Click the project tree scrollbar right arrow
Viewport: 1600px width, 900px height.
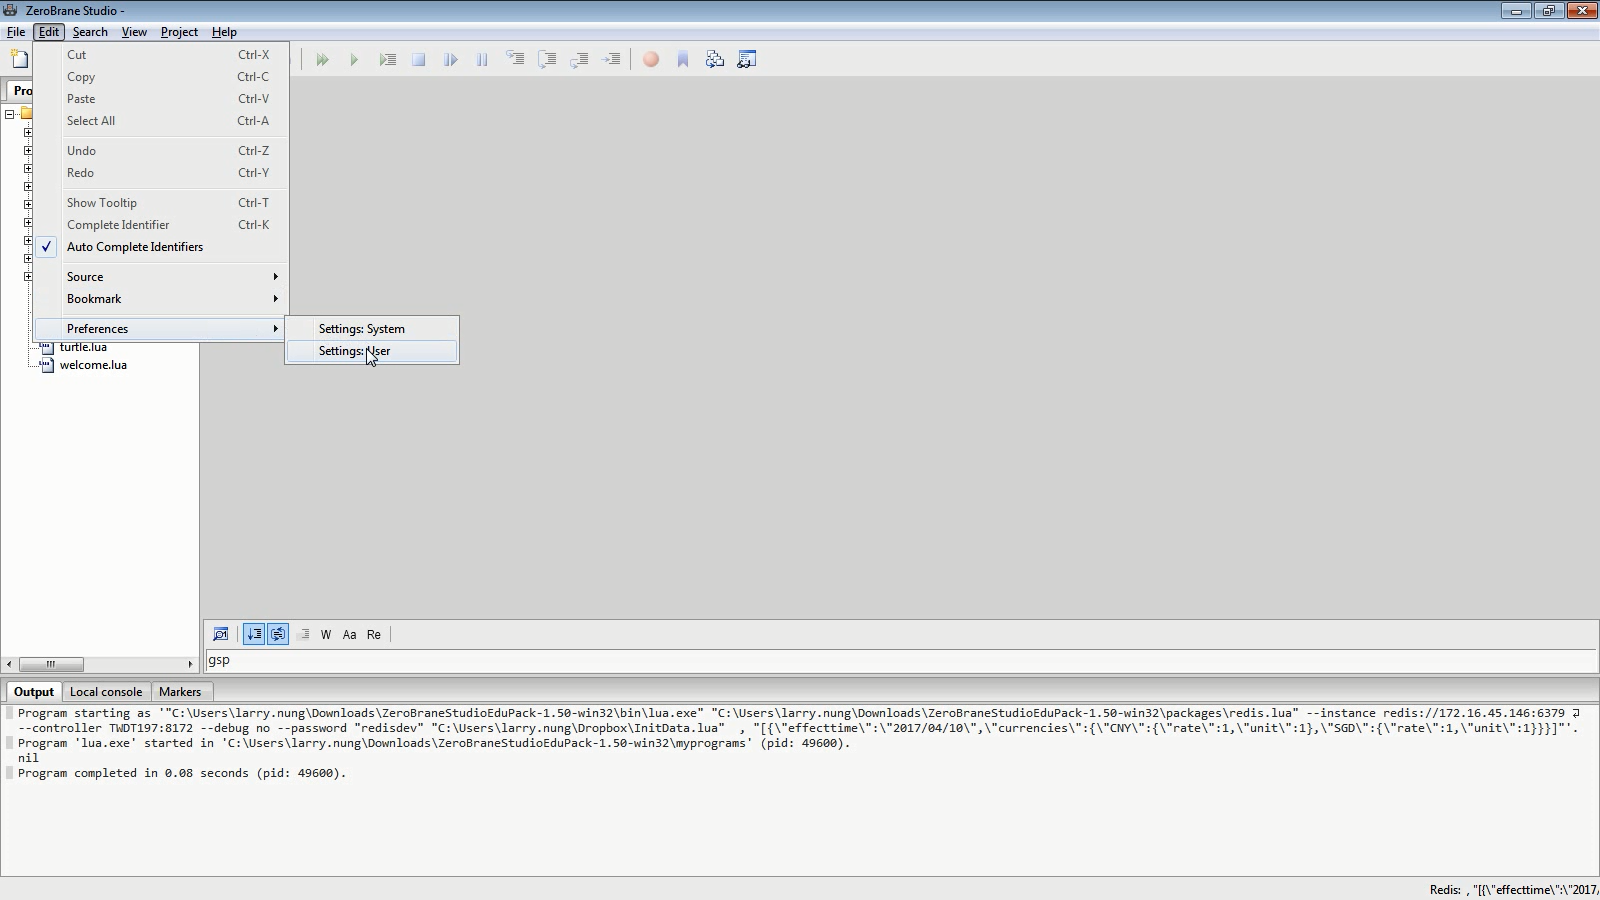(x=190, y=664)
